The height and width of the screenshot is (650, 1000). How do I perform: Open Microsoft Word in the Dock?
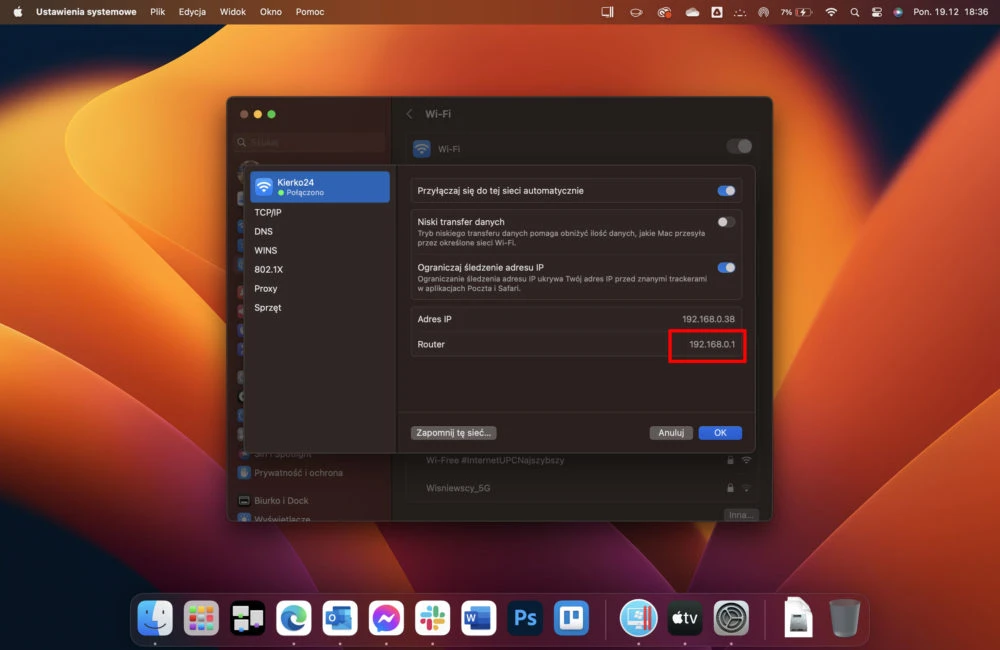click(x=478, y=617)
